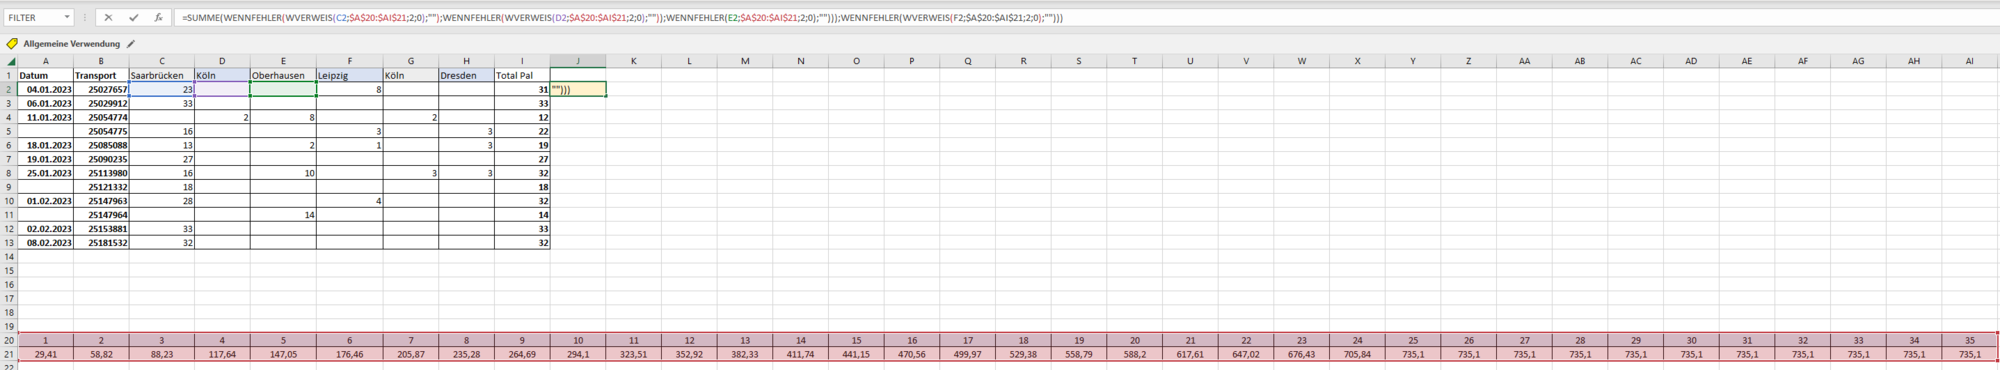Select transport number 25054775
The height and width of the screenshot is (370, 2000).
tap(101, 131)
